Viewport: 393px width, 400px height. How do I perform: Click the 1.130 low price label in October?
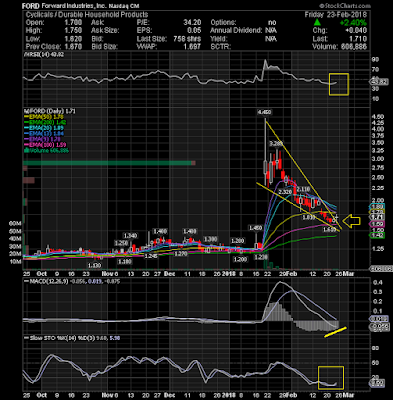coord(94,265)
